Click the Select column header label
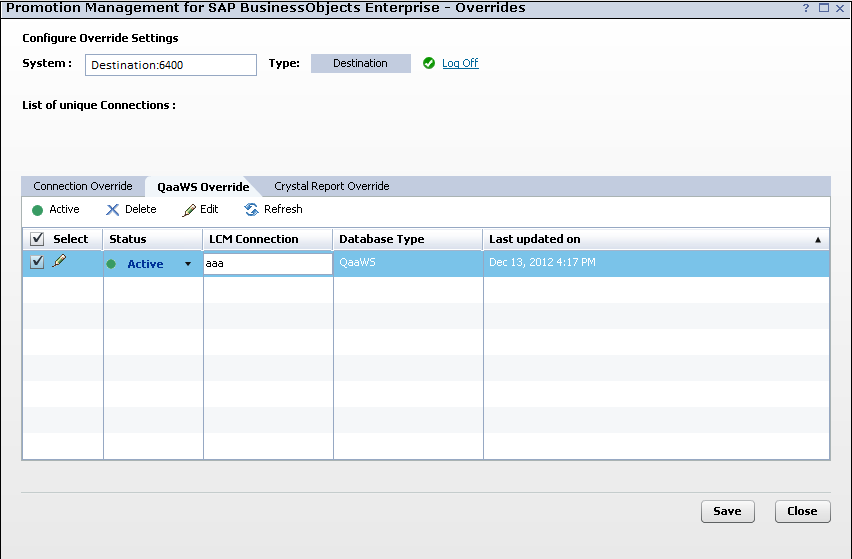 (x=71, y=239)
